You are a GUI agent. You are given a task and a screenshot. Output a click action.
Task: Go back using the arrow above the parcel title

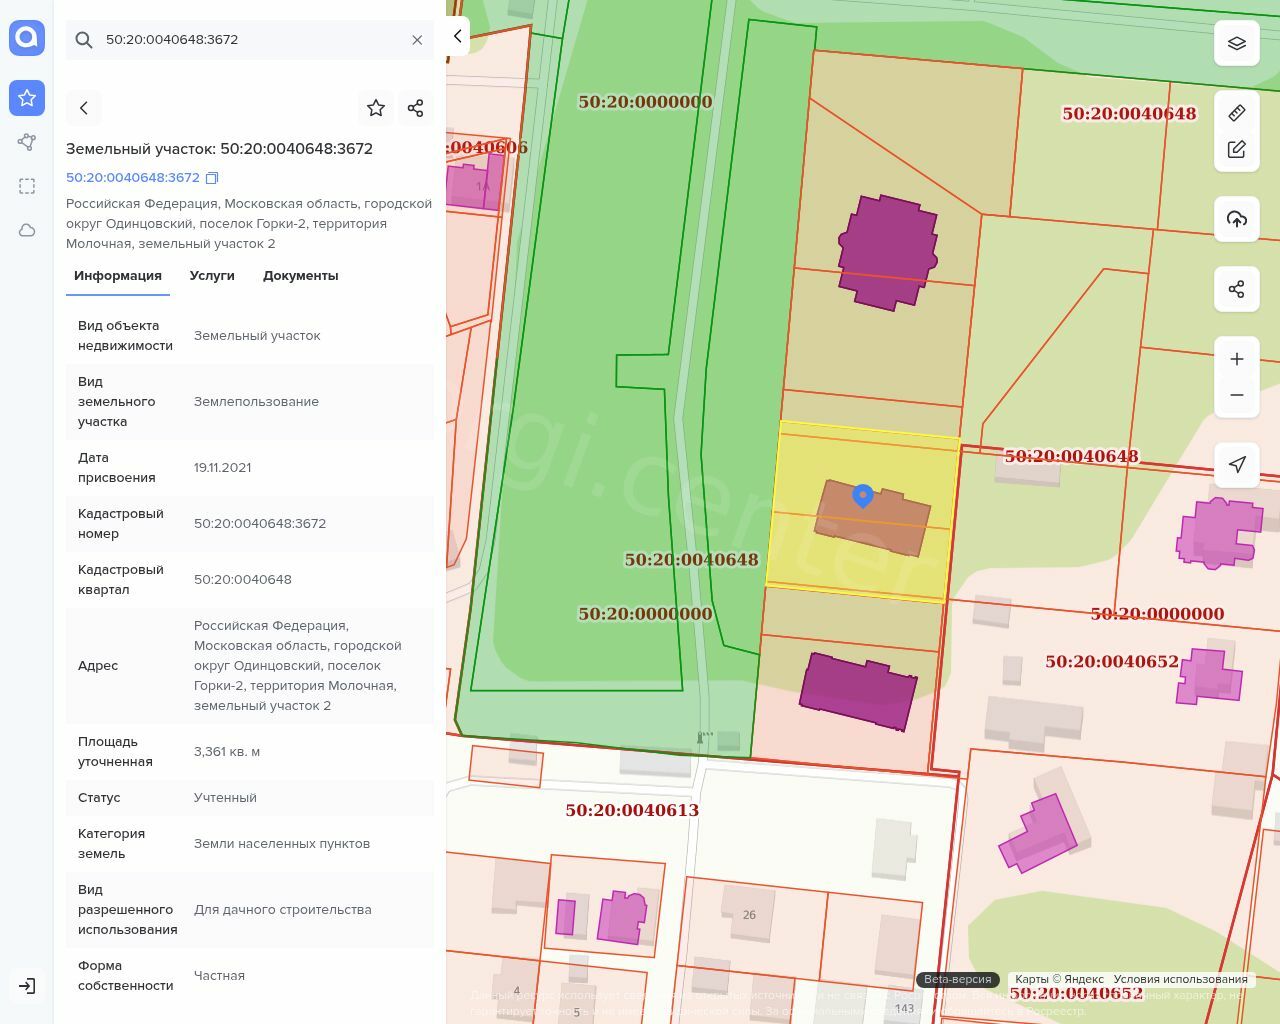point(84,108)
